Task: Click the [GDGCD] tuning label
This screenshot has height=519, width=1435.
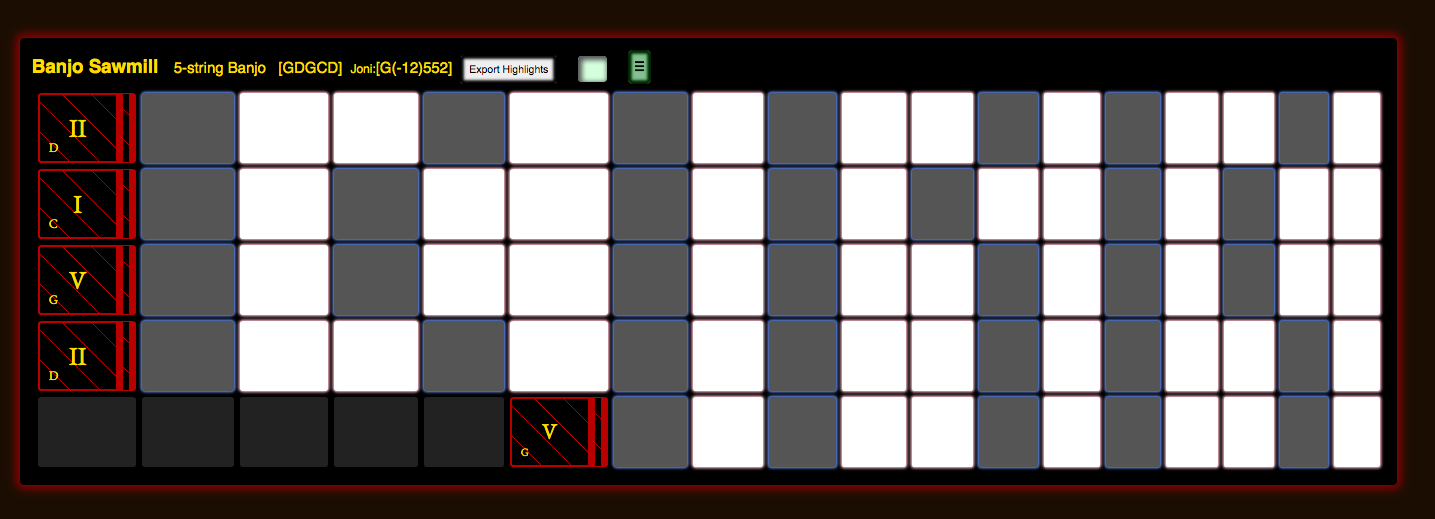Action: tap(310, 68)
